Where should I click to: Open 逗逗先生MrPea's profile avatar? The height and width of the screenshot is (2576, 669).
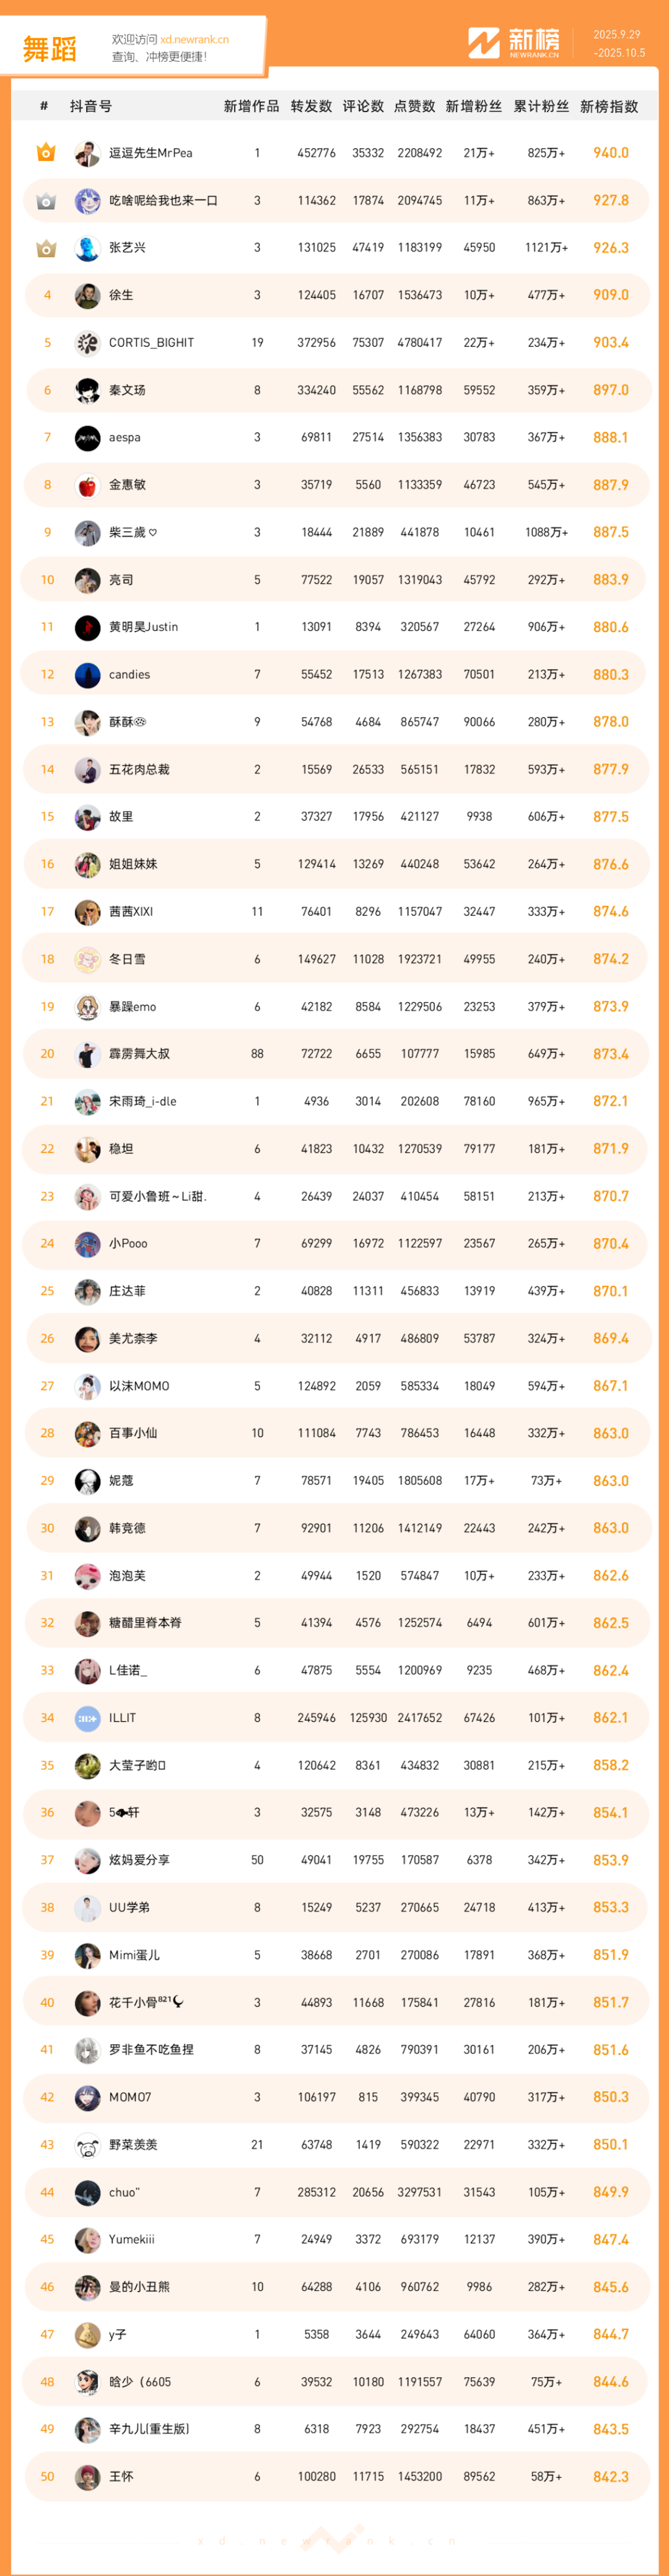pos(87,153)
